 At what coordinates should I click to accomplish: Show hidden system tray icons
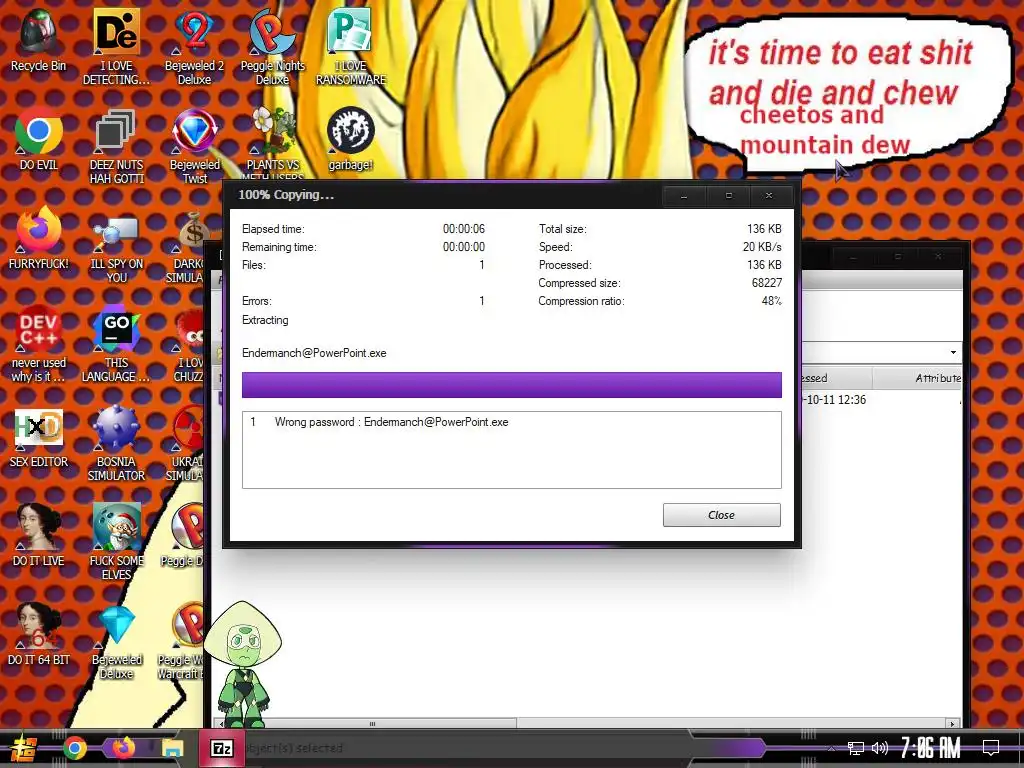pyautogui.click(x=831, y=748)
